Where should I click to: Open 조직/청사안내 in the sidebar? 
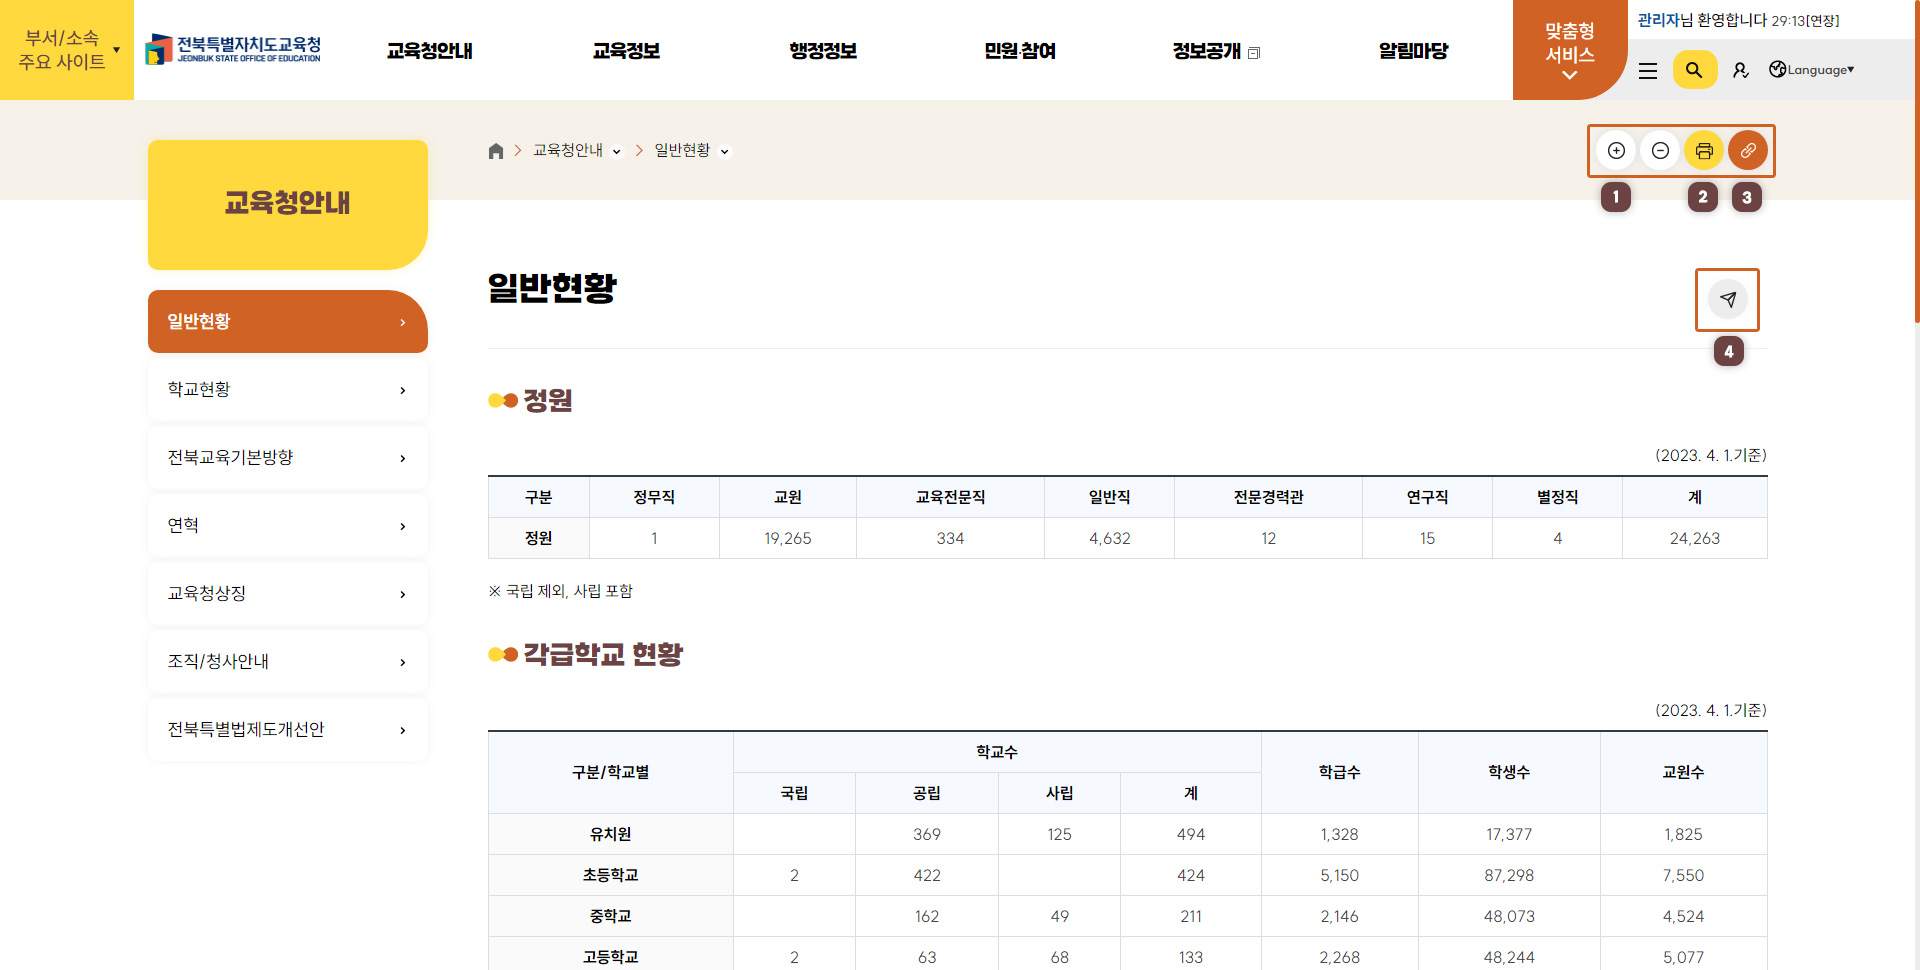[x=287, y=662]
